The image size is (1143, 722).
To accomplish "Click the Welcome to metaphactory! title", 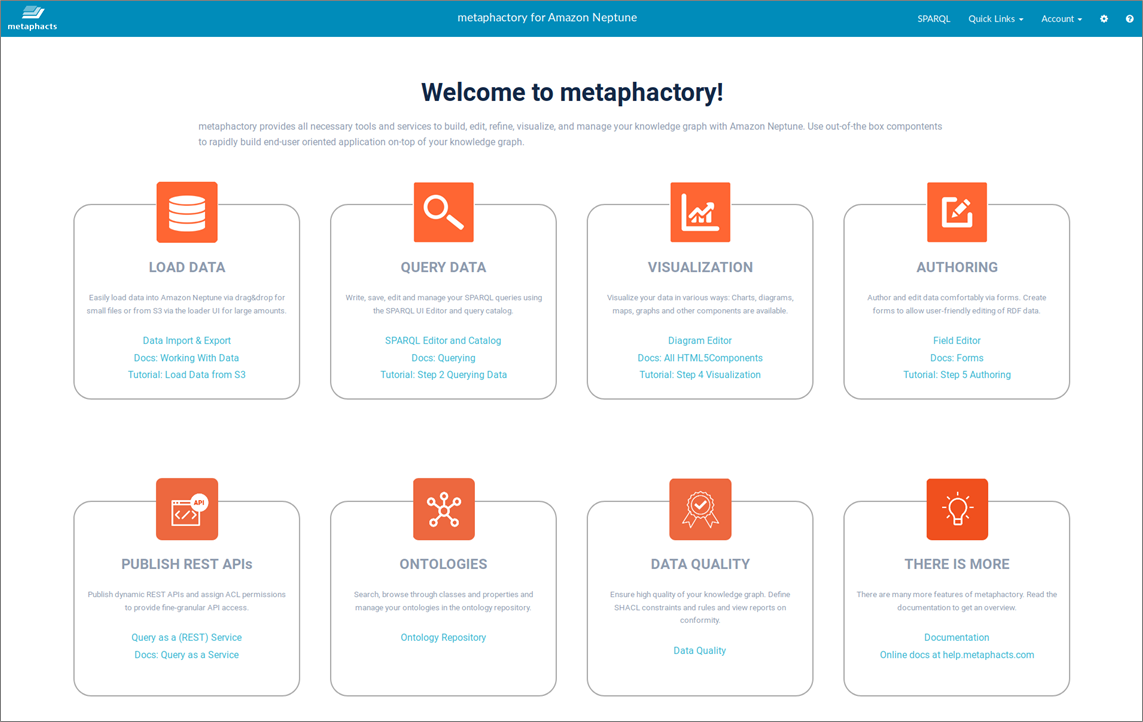I will [x=572, y=93].
